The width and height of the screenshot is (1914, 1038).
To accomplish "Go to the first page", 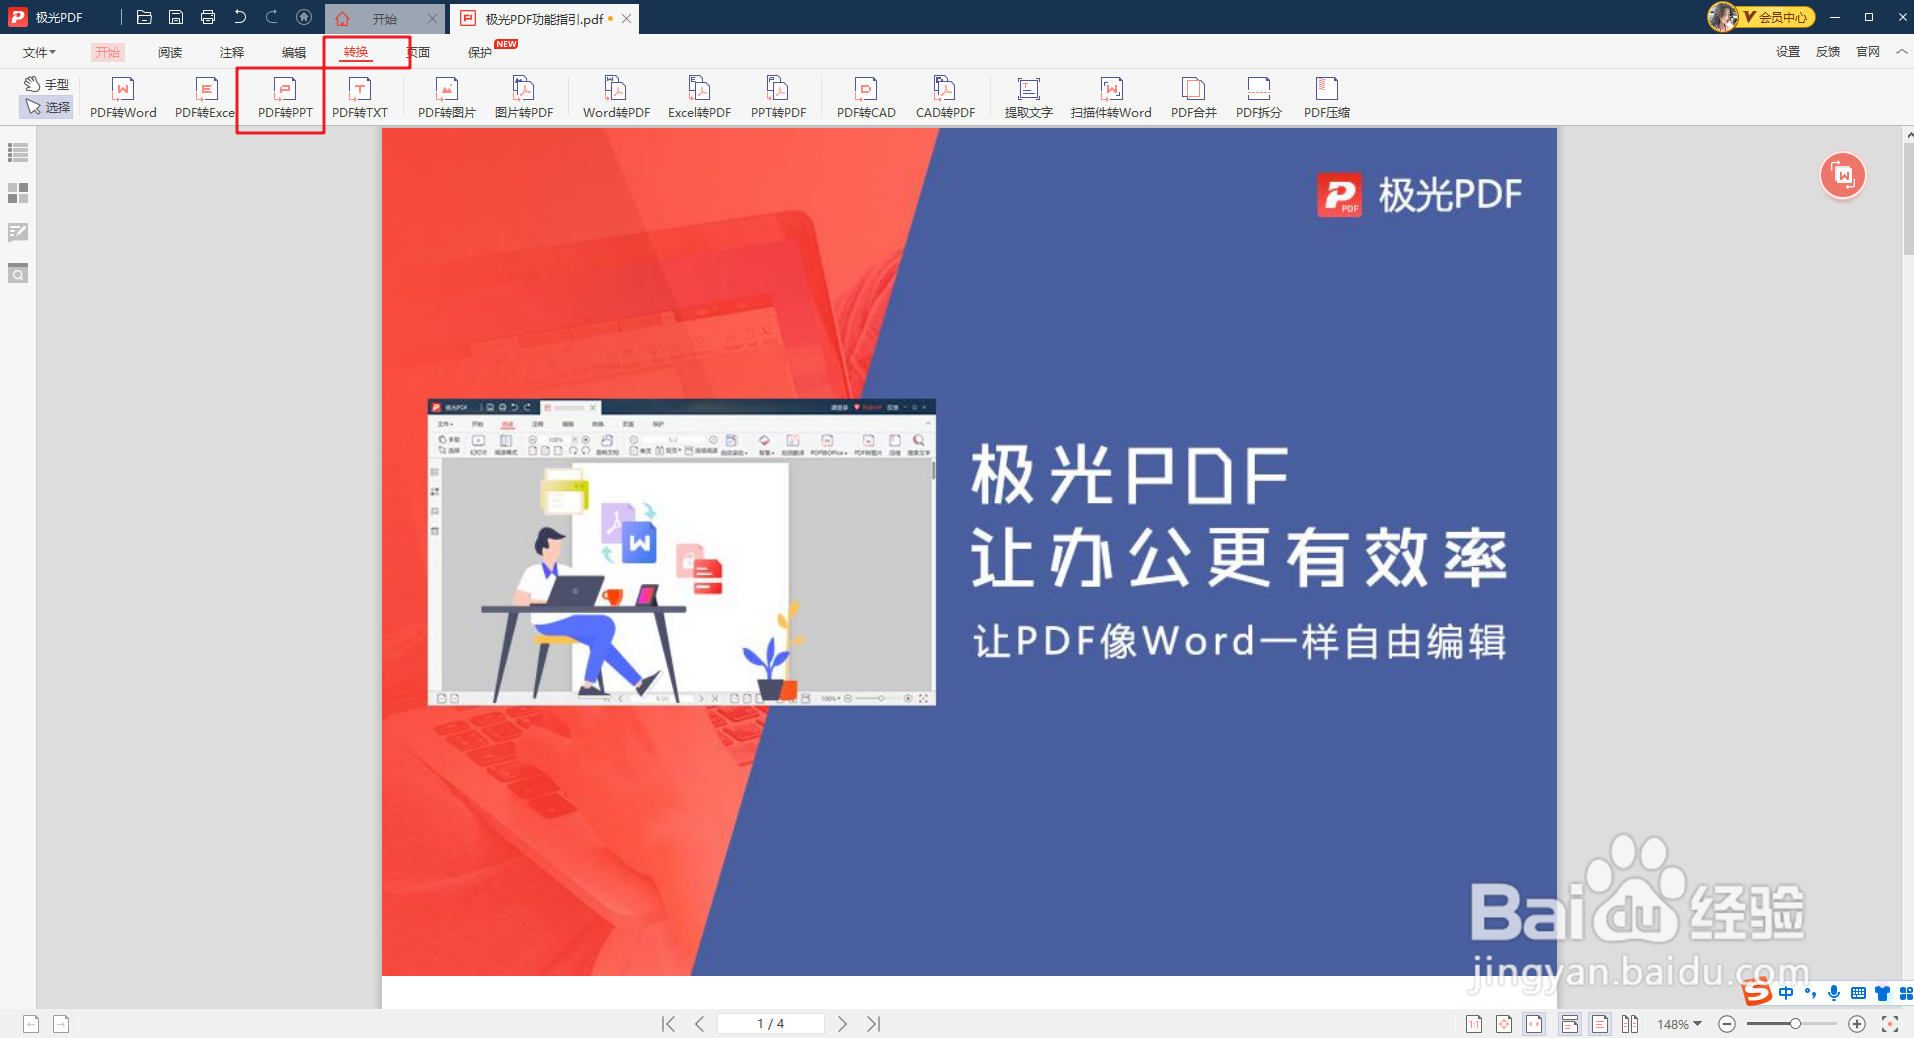I will click(x=668, y=1024).
